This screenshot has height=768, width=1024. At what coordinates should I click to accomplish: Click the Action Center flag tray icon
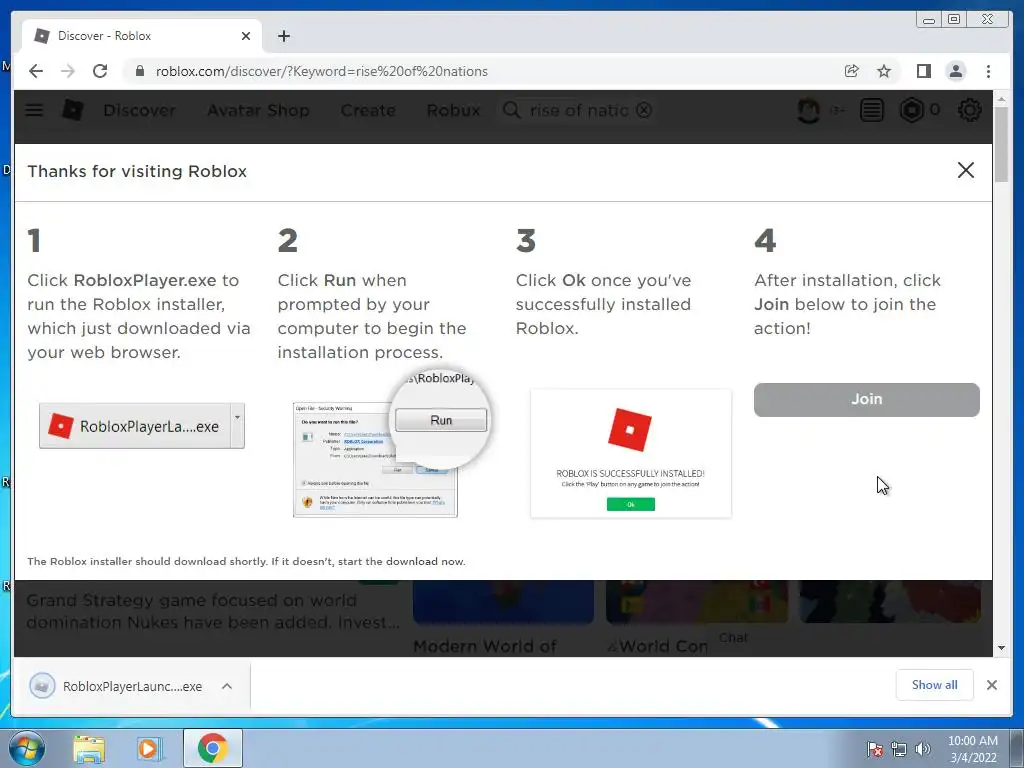[875, 749]
